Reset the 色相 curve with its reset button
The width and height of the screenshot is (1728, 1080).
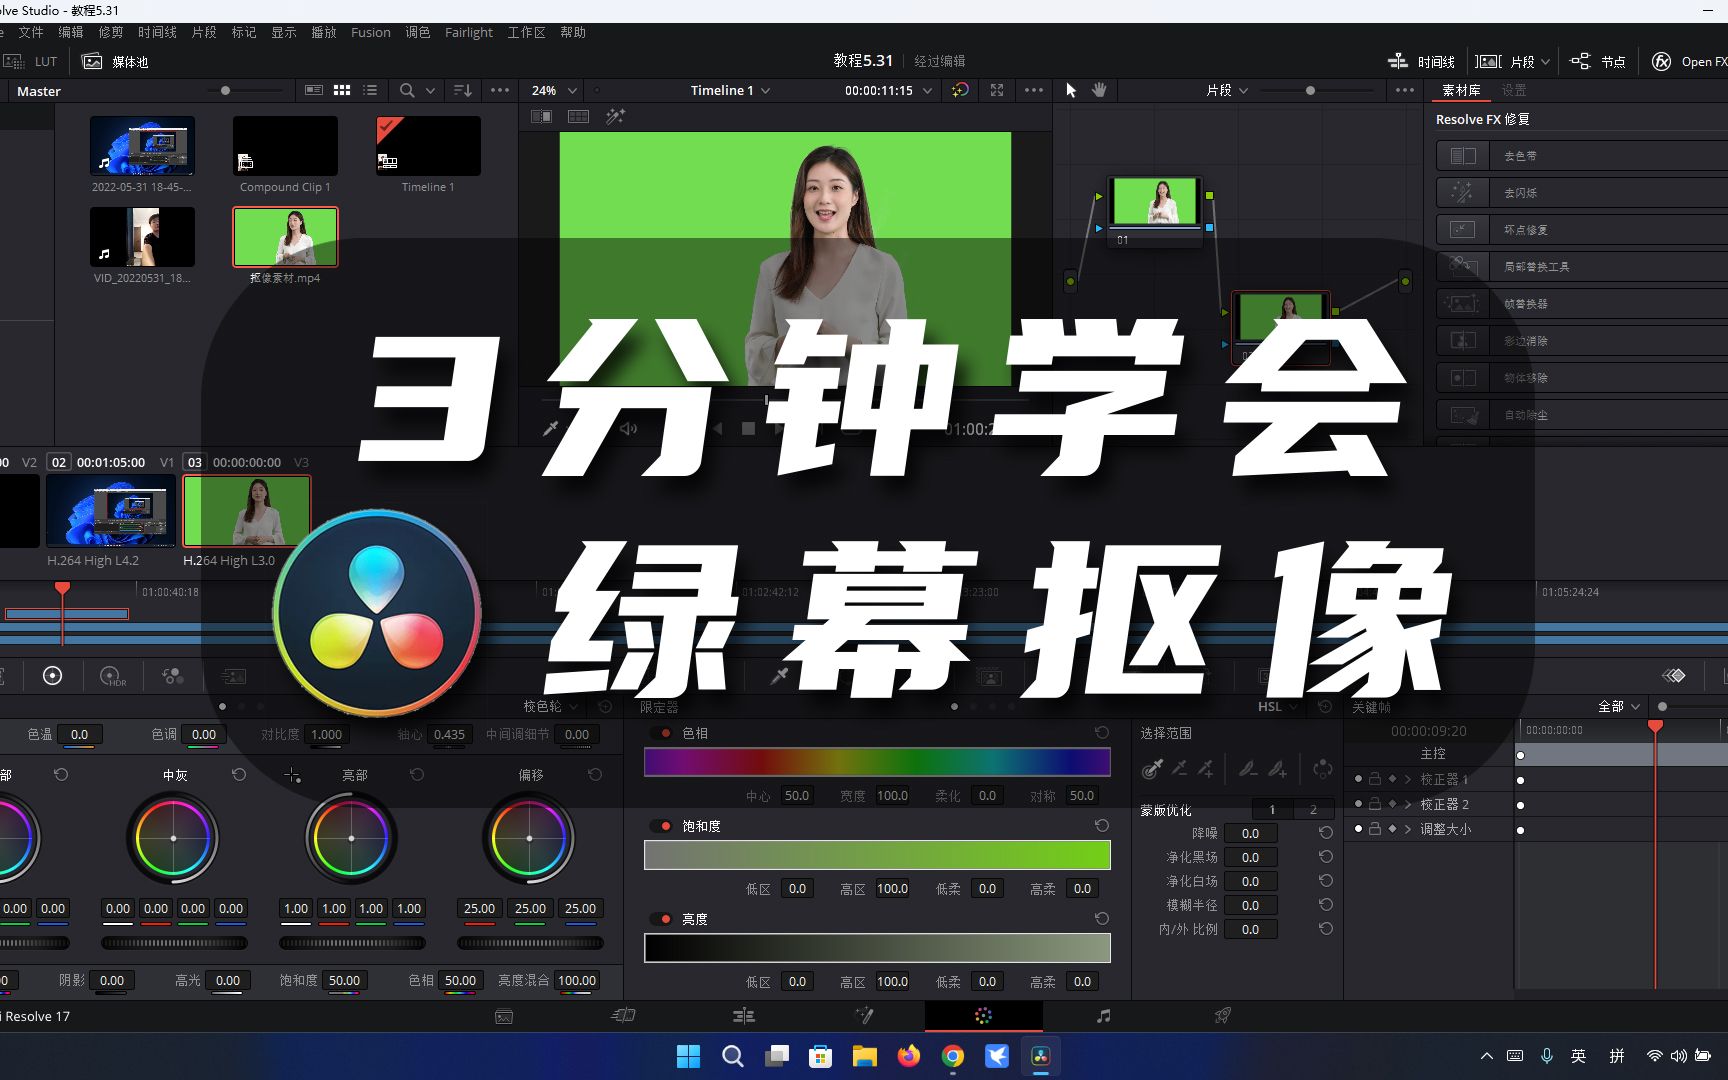coord(1101,732)
